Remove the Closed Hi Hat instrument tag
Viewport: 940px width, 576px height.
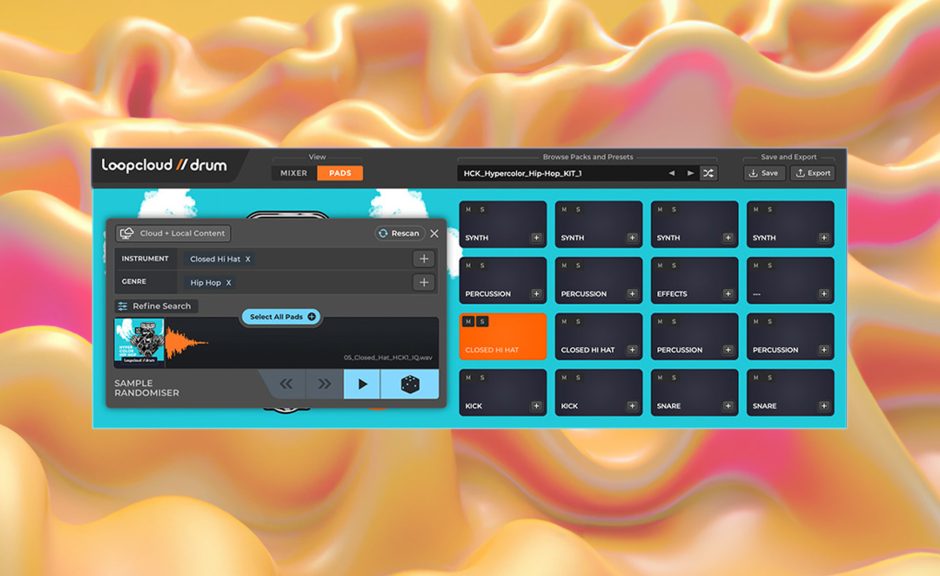click(x=248, y=259)
